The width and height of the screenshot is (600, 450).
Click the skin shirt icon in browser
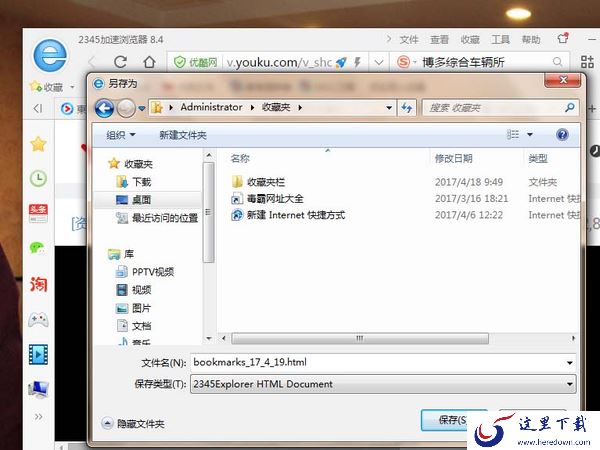coord(562,38)
